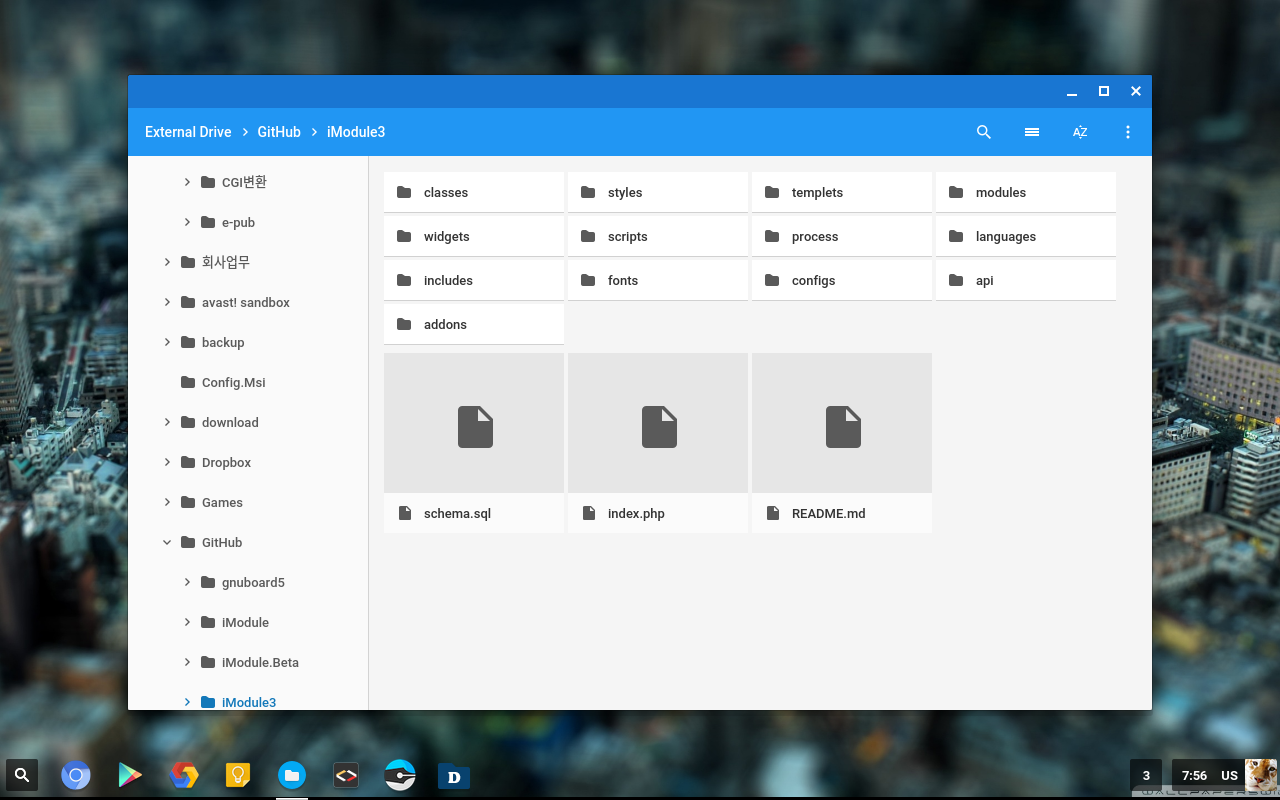
Task: Select the iModule.Beta folder in the sidebar
Action: (x=260, y=662)
